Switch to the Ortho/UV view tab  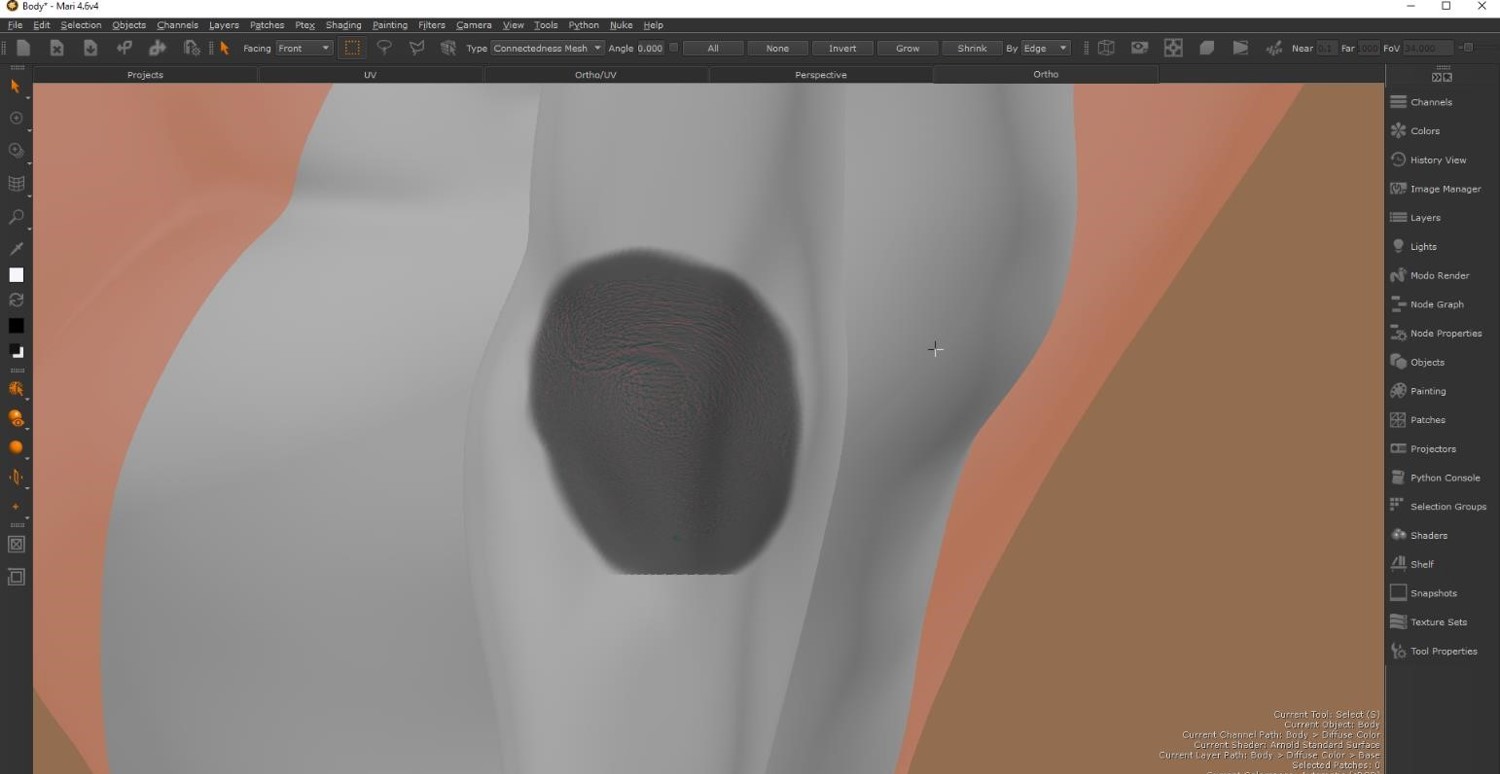pos(595,75)
